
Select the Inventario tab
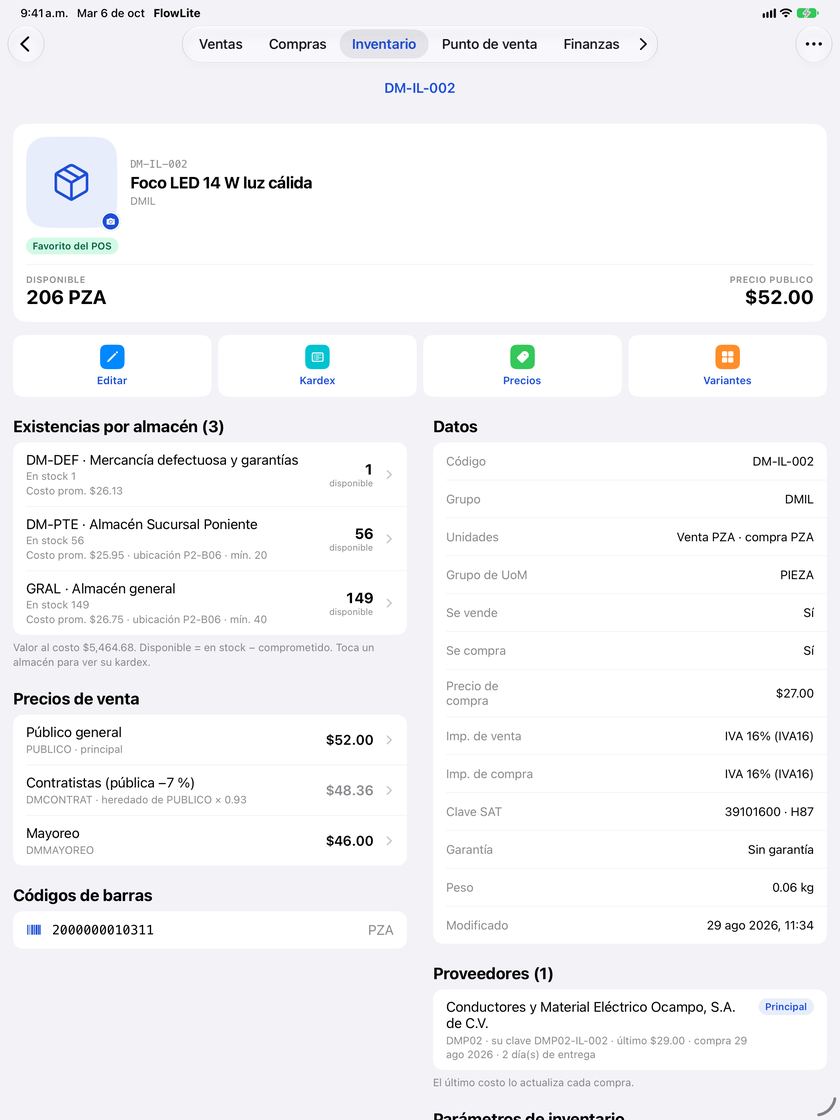[384, 44]
